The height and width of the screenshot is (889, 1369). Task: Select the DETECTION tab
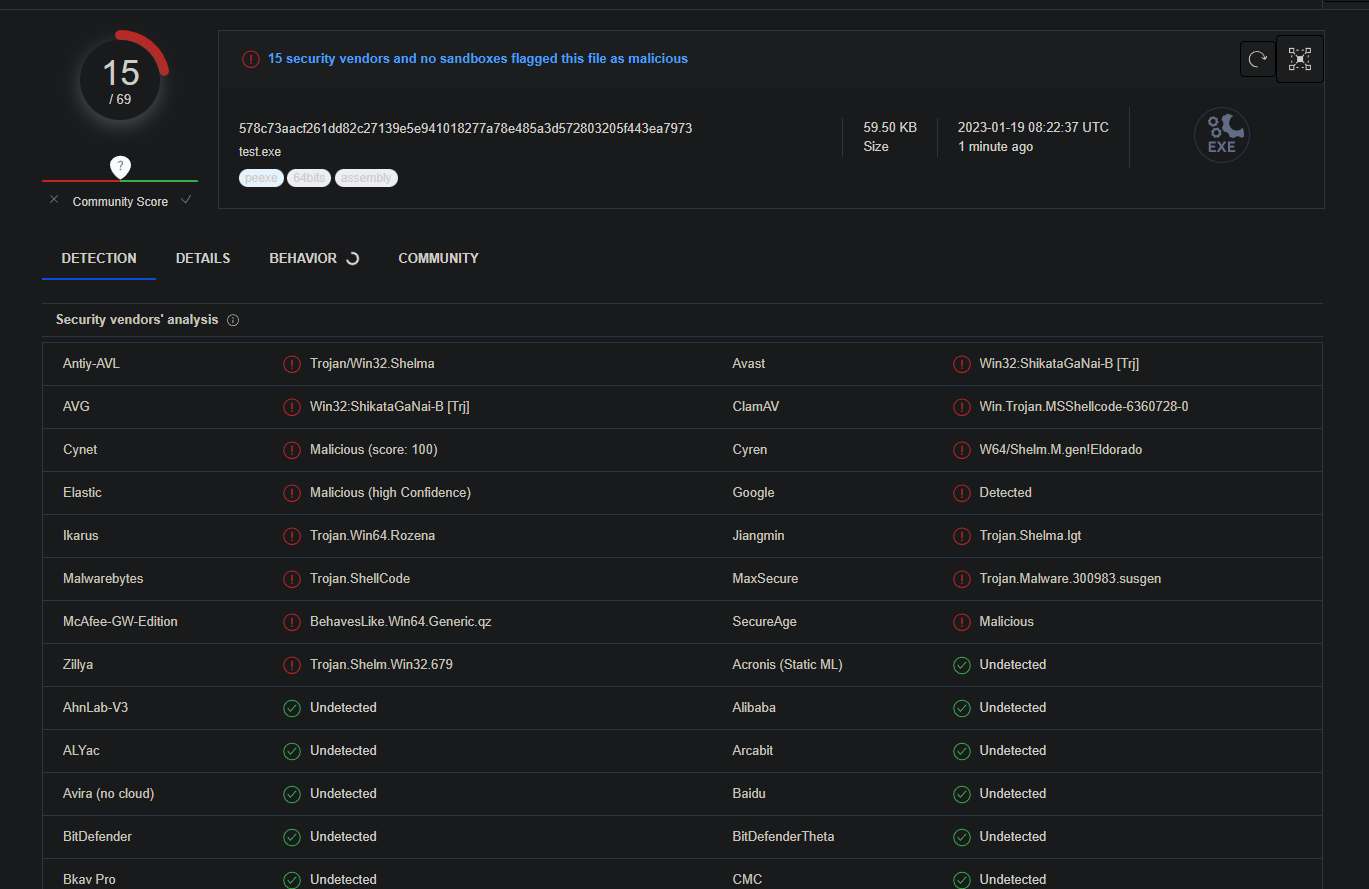coord(99,258)
